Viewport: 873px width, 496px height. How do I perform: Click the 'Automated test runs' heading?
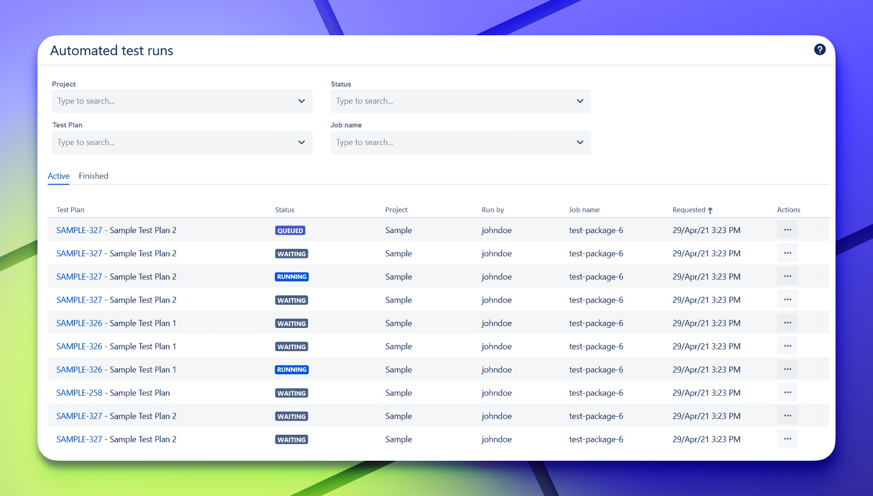(x=111, y=51)
